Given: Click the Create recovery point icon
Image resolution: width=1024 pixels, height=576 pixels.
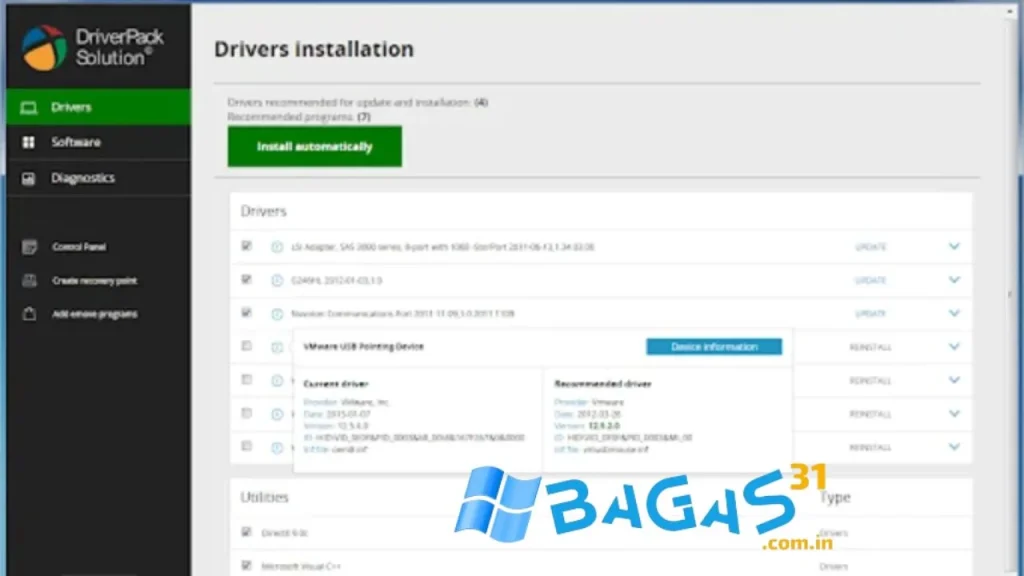Looking at the screenshot, I should coord(29,281).
